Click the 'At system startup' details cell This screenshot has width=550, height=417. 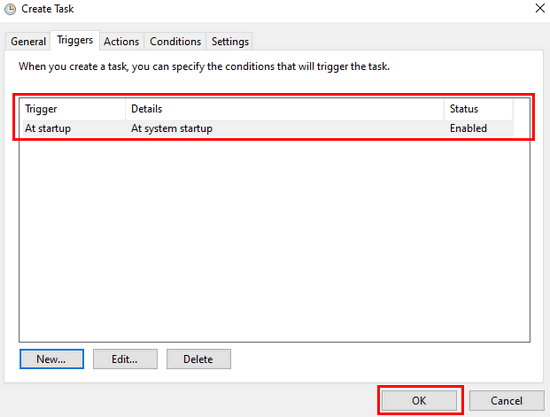[172, 128]
